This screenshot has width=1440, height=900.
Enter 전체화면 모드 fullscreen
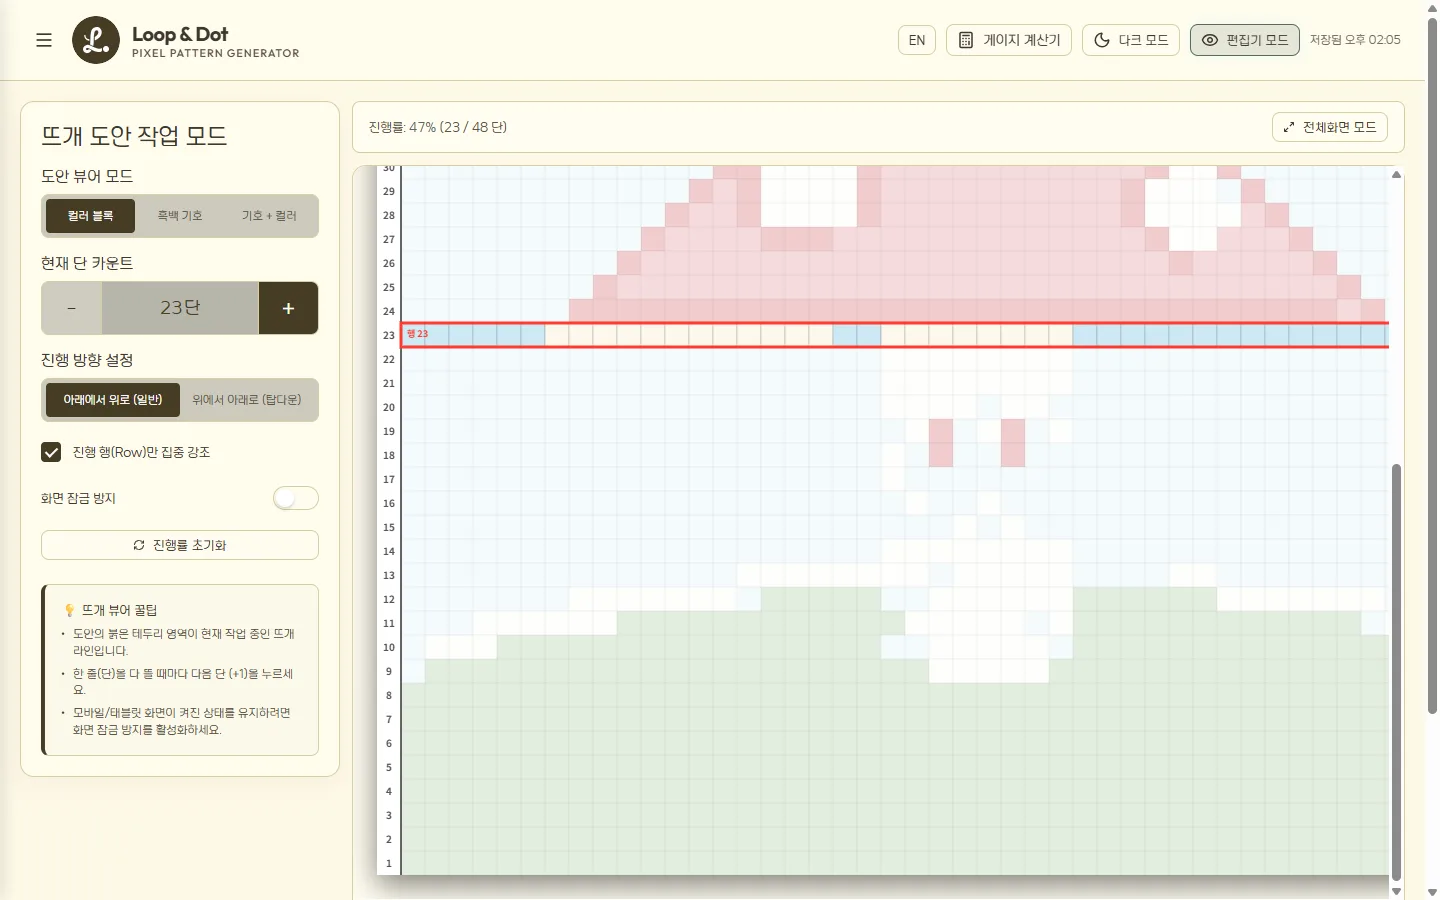pyautogui.click(x=1330, y=127)
